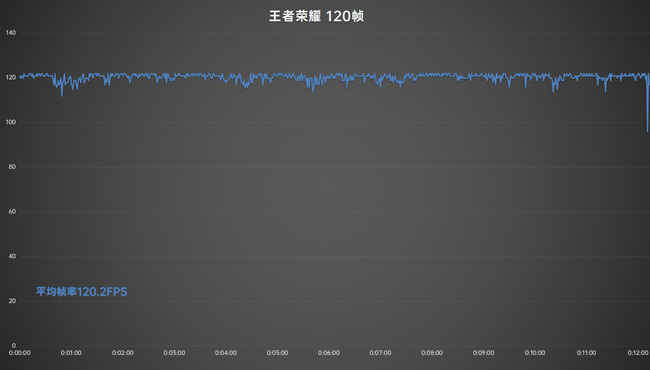Click the 0:10:00 time label
Viewport: 650px width, 370px height.
[535, 353]
